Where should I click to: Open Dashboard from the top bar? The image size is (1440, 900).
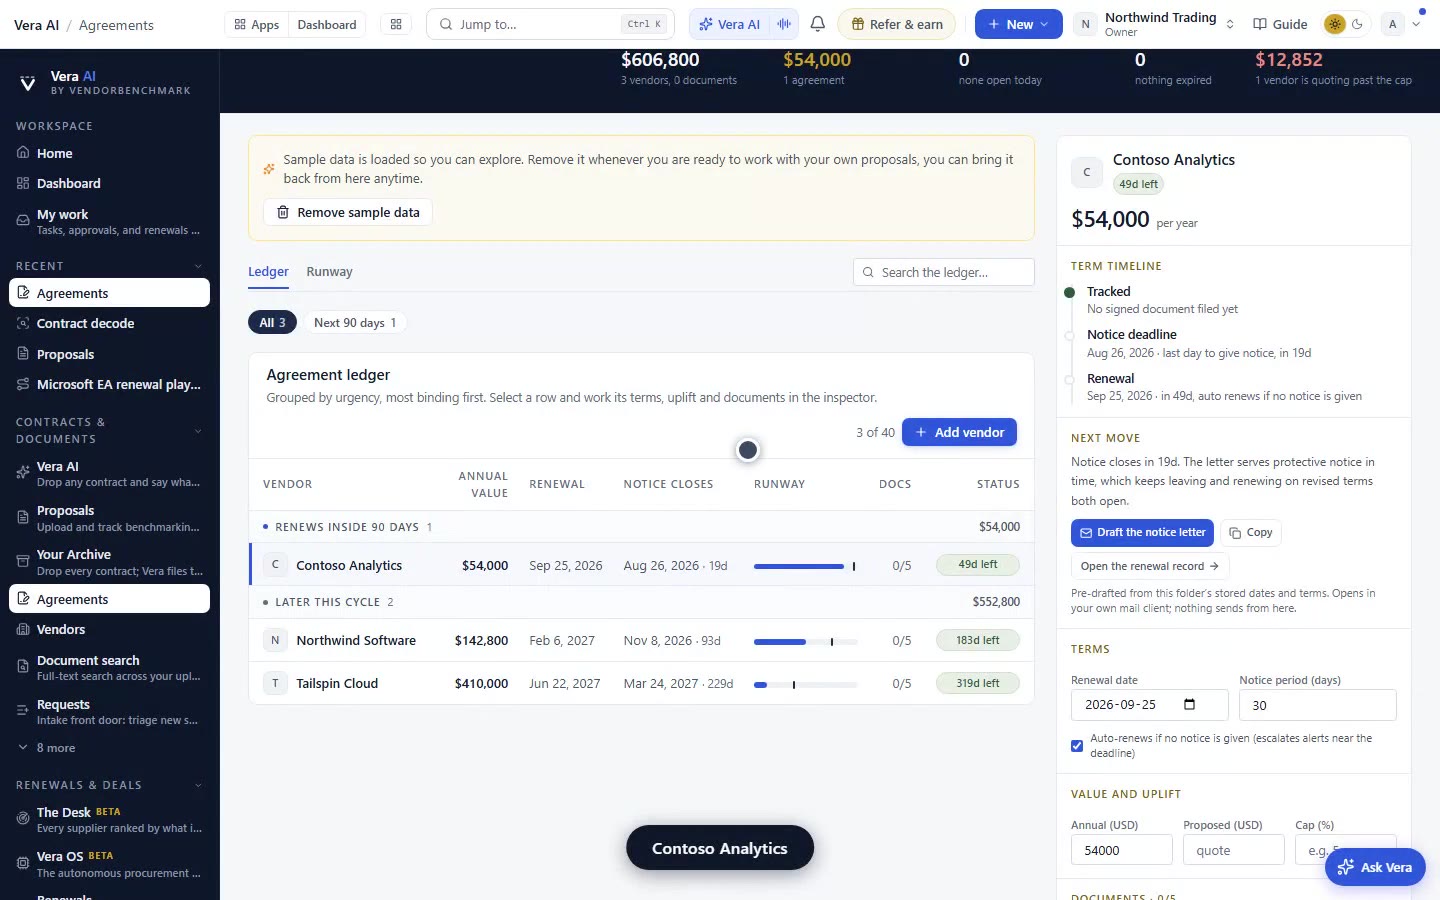pos(327,24)
